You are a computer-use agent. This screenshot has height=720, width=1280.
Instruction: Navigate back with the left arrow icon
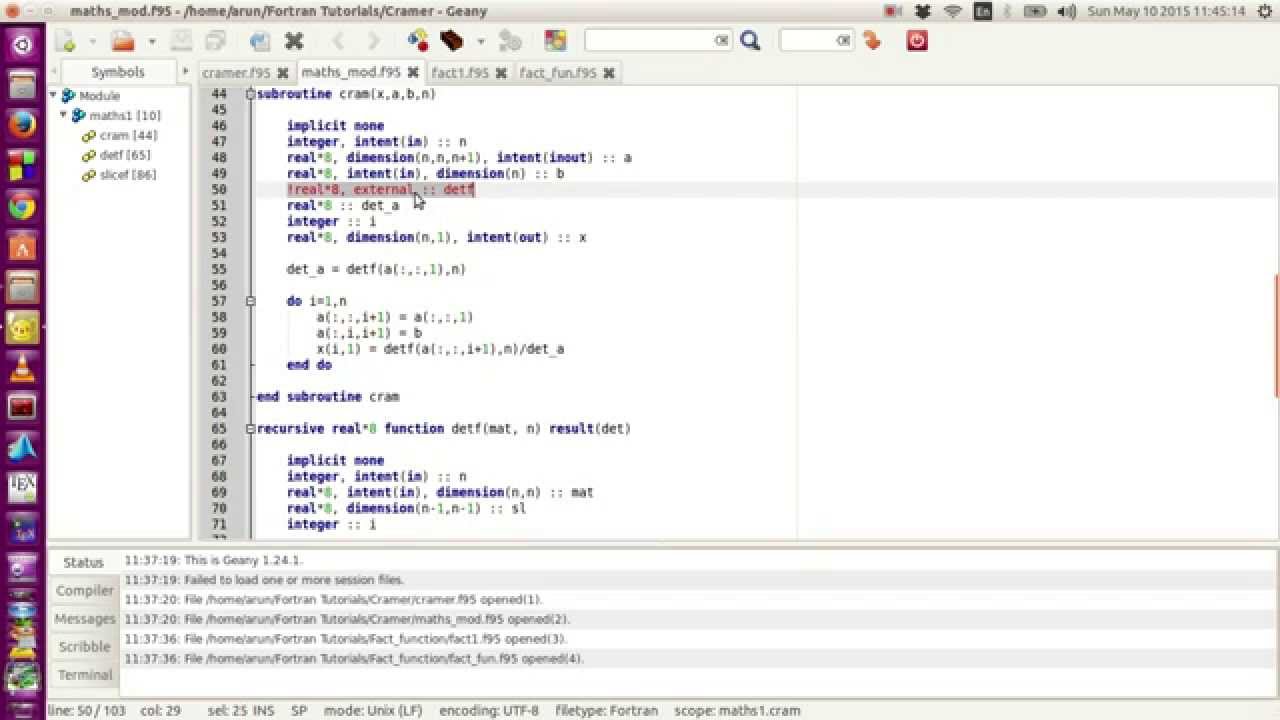[338, 41]
